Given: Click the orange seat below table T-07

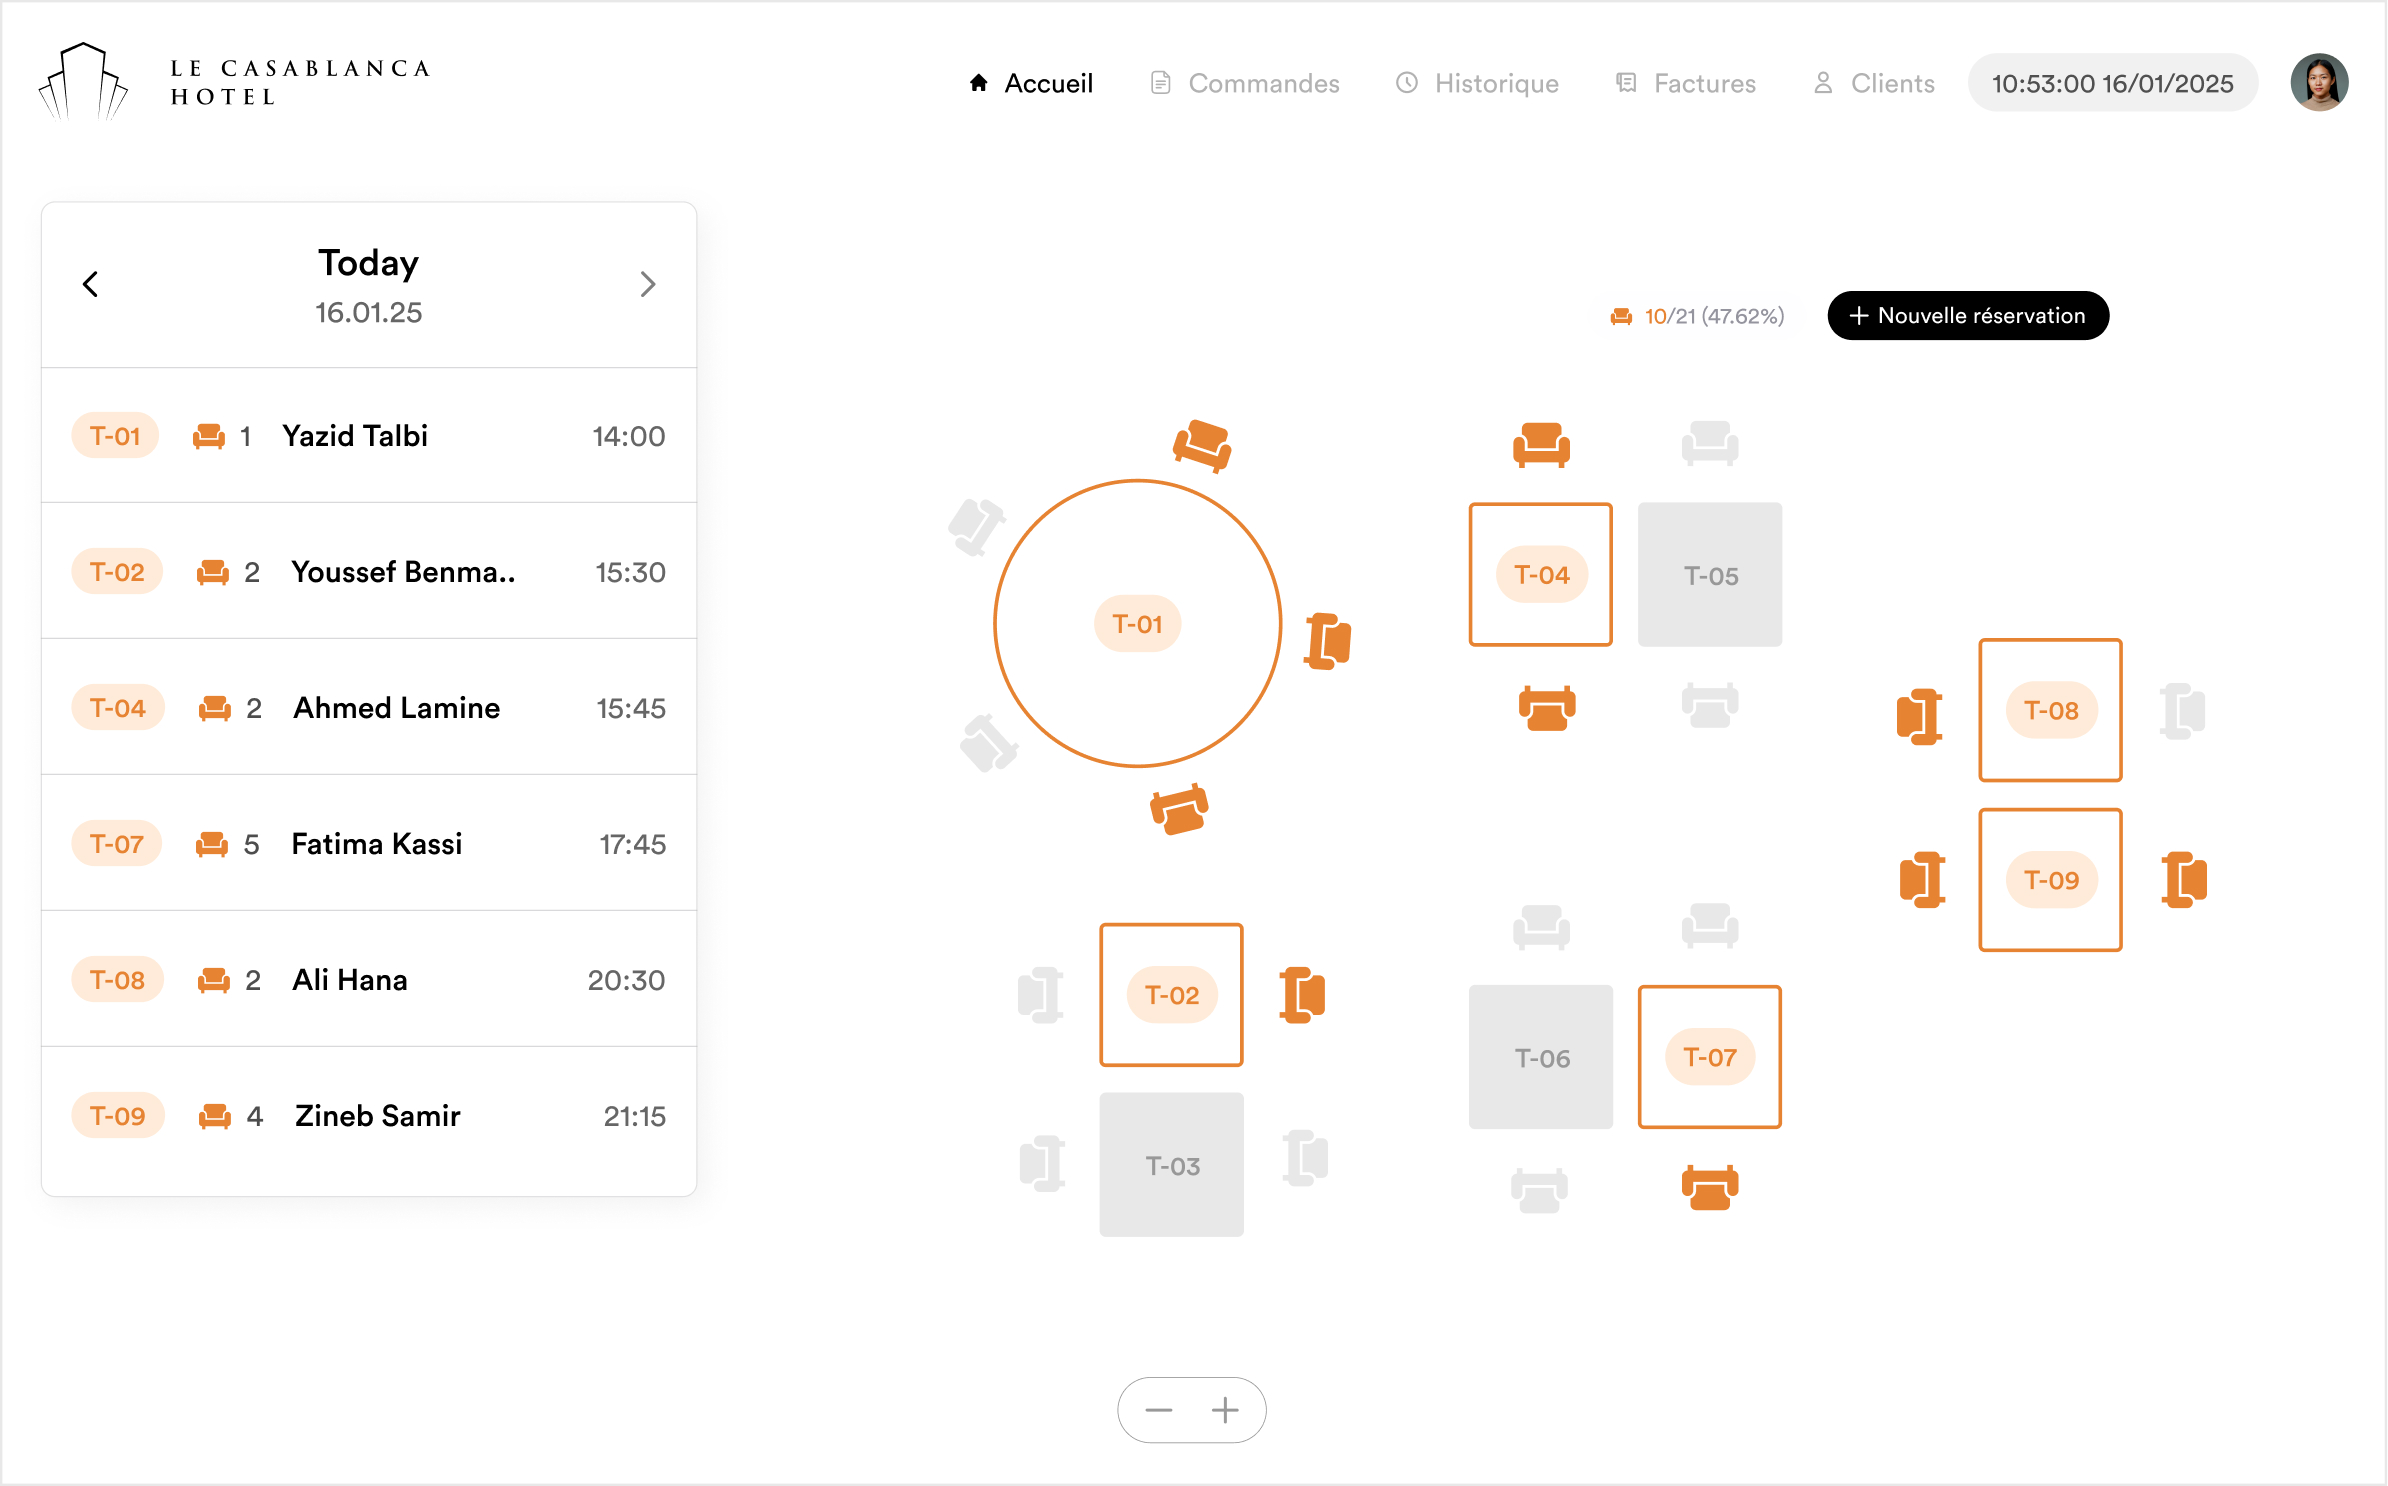Looking at the screenshot, I should [1709, 1187].
